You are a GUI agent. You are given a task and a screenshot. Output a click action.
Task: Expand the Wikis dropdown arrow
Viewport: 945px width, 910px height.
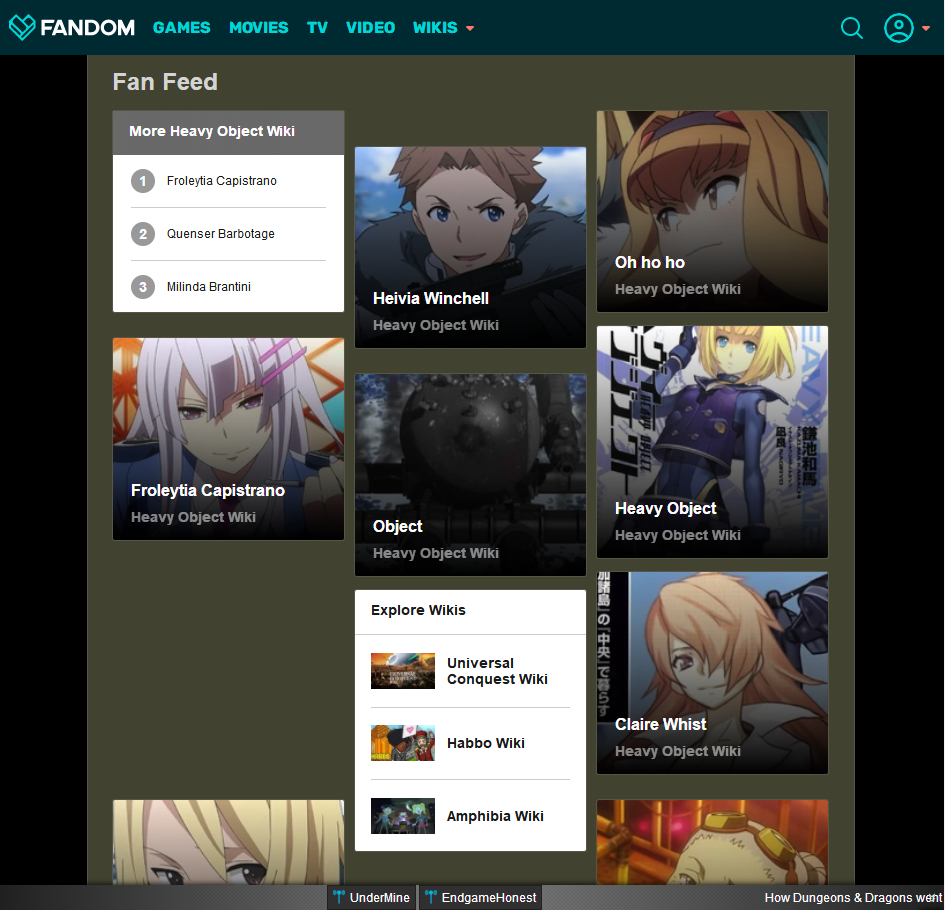coord(470,28)
